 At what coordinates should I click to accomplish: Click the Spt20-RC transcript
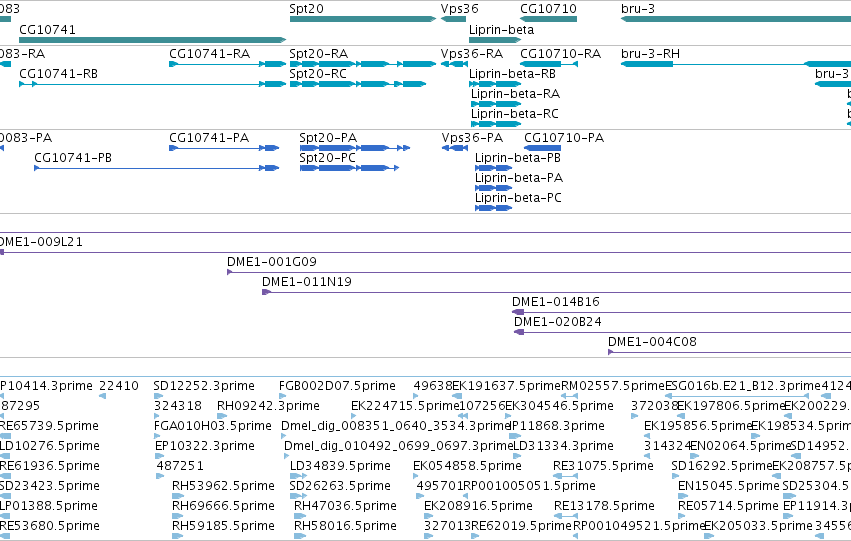tap(358, 84)
